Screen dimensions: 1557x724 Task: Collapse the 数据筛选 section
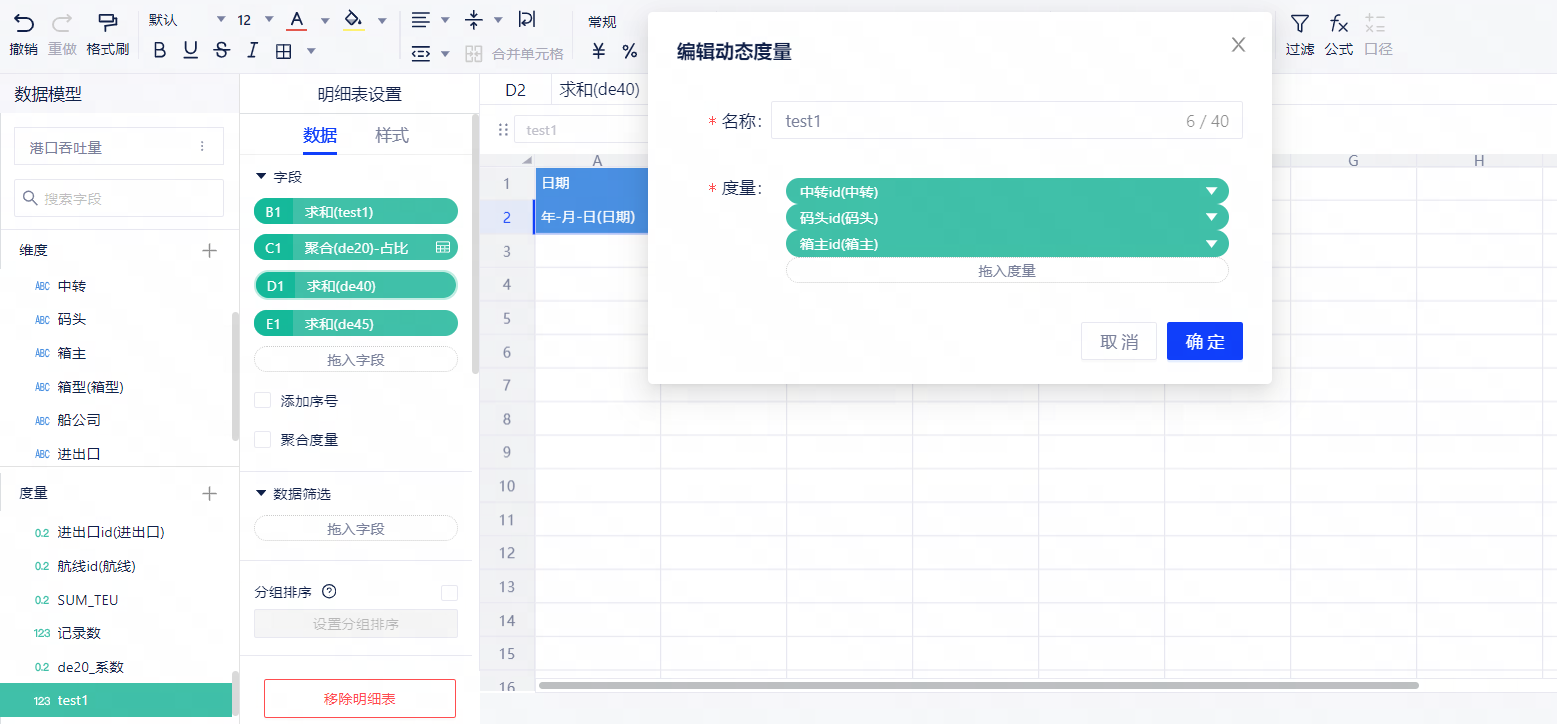[x=262, y=493]
